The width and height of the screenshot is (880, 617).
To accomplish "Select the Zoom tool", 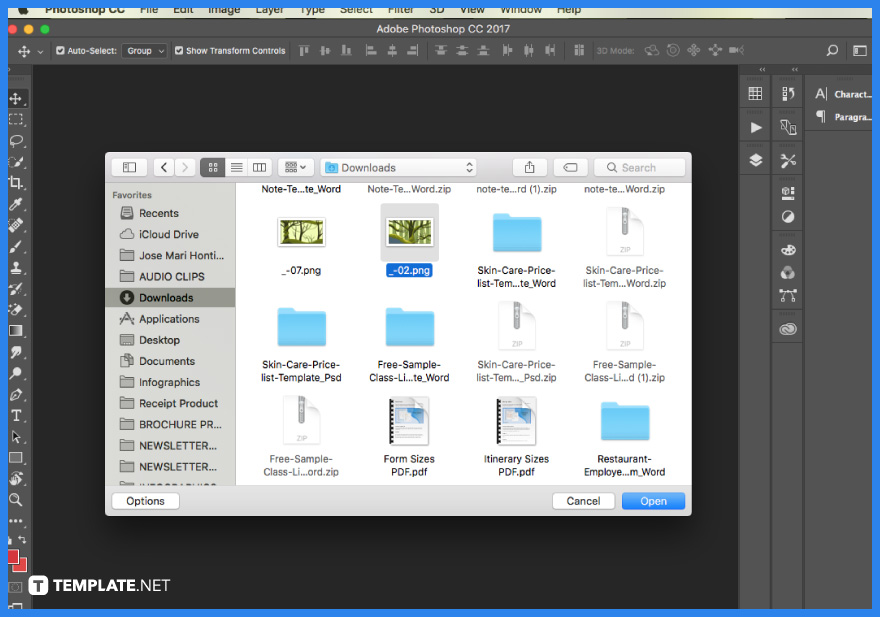I will pos(15,500).
